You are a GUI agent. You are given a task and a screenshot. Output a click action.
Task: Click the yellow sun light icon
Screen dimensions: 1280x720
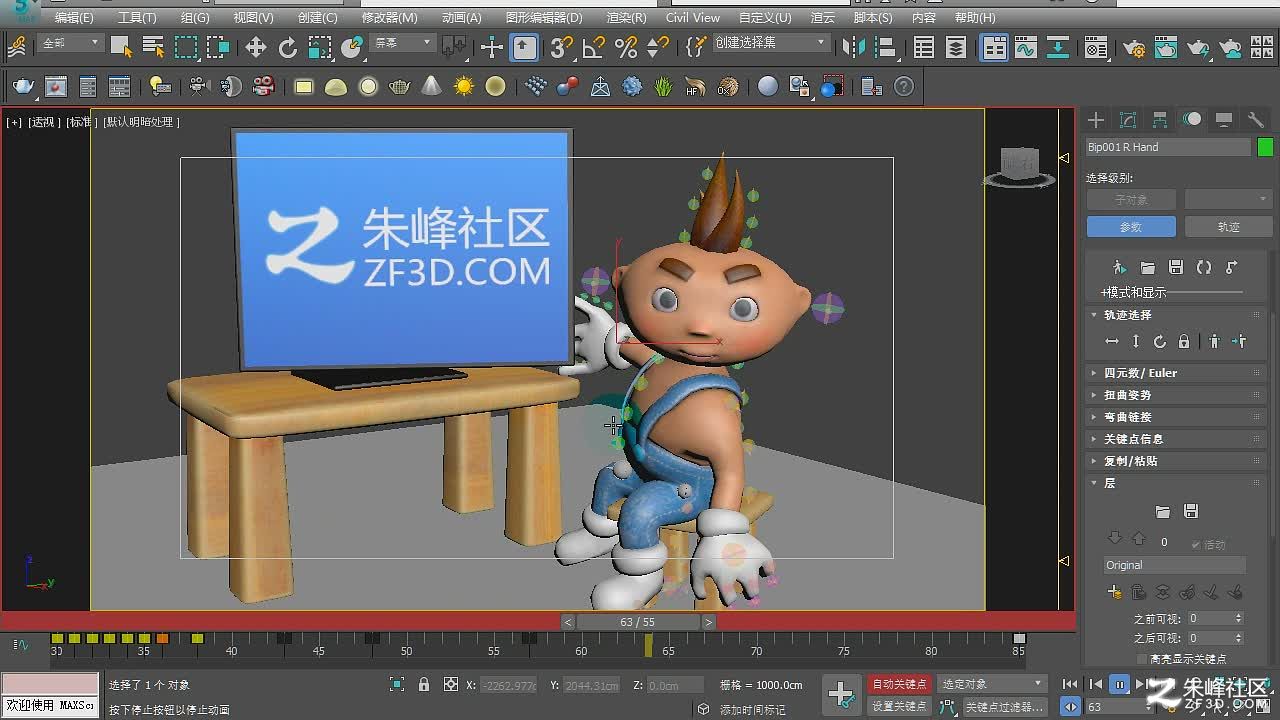point(463,87)
